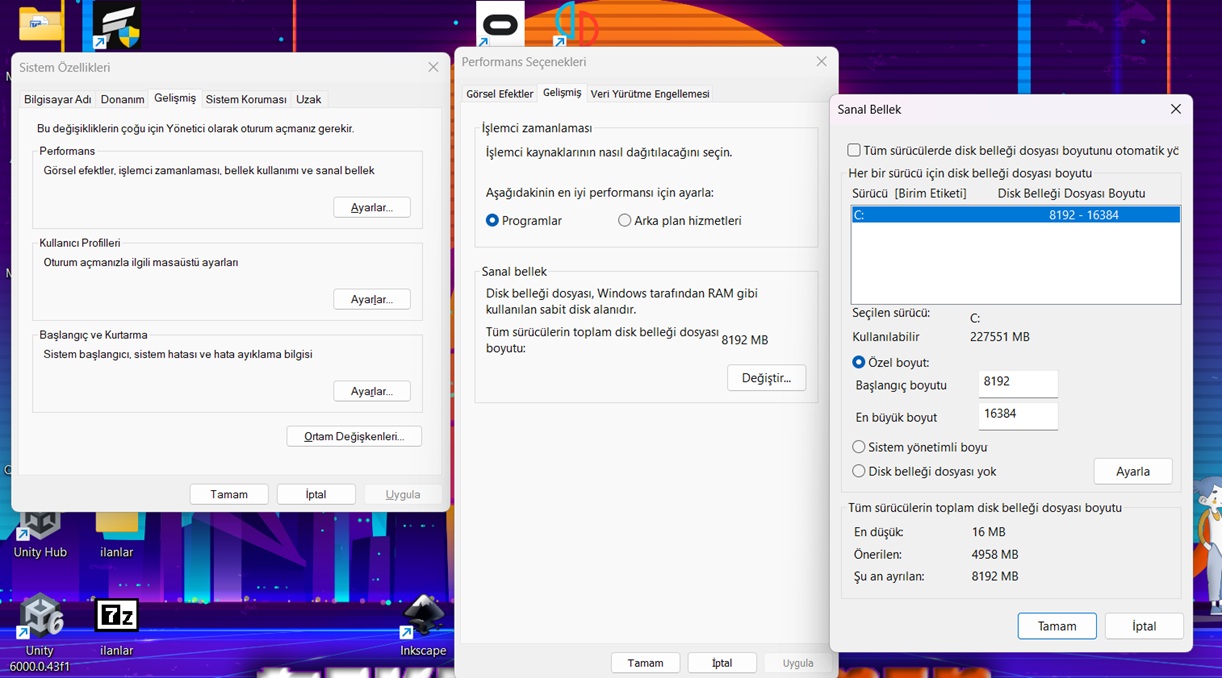Screen dimensions: 1222x678
Task: Choose Disk belleği dosyası yok option
Action: (x=859, y=471)
